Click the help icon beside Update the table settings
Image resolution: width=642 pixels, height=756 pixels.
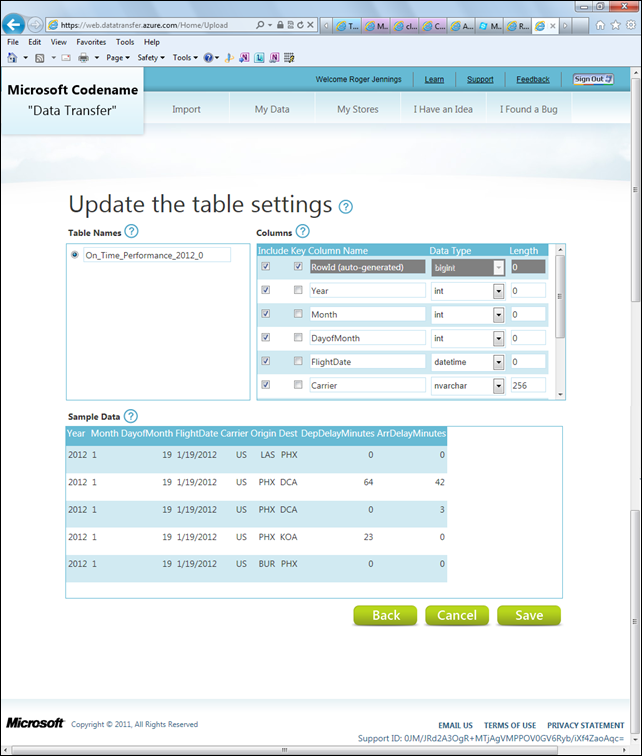(x=346, y=207)
